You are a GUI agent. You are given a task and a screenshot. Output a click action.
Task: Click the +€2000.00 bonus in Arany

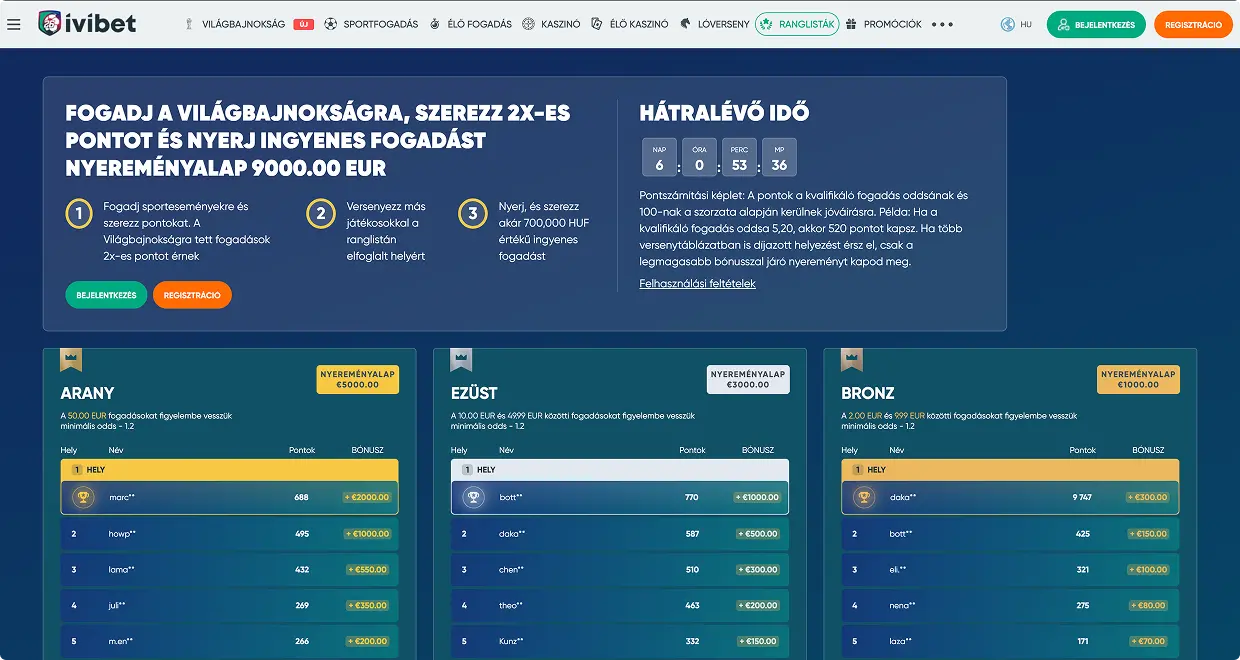click(366, 497)
